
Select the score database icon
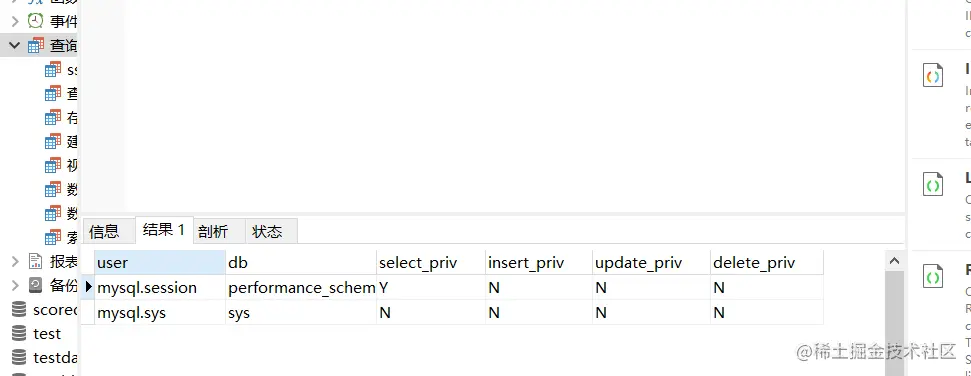[19, 309]
